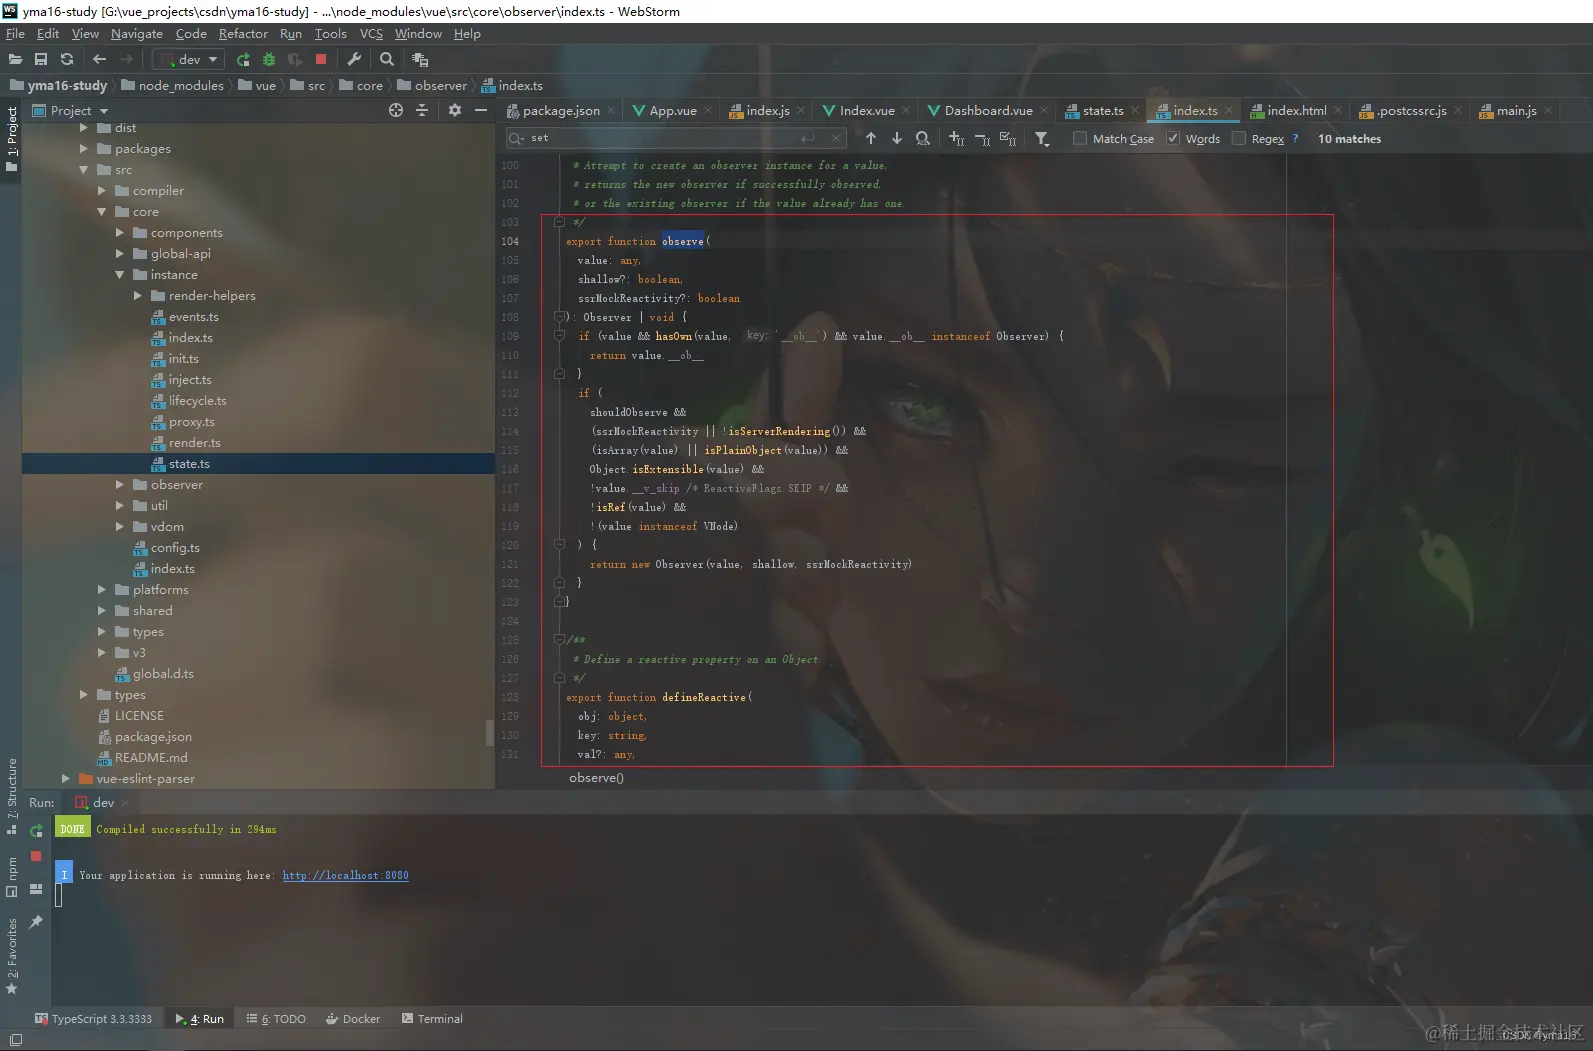Viewport: 1593px width, 1051px height.
Task: Stop dev with Run panel red square
Action: [x=36, y=856]
